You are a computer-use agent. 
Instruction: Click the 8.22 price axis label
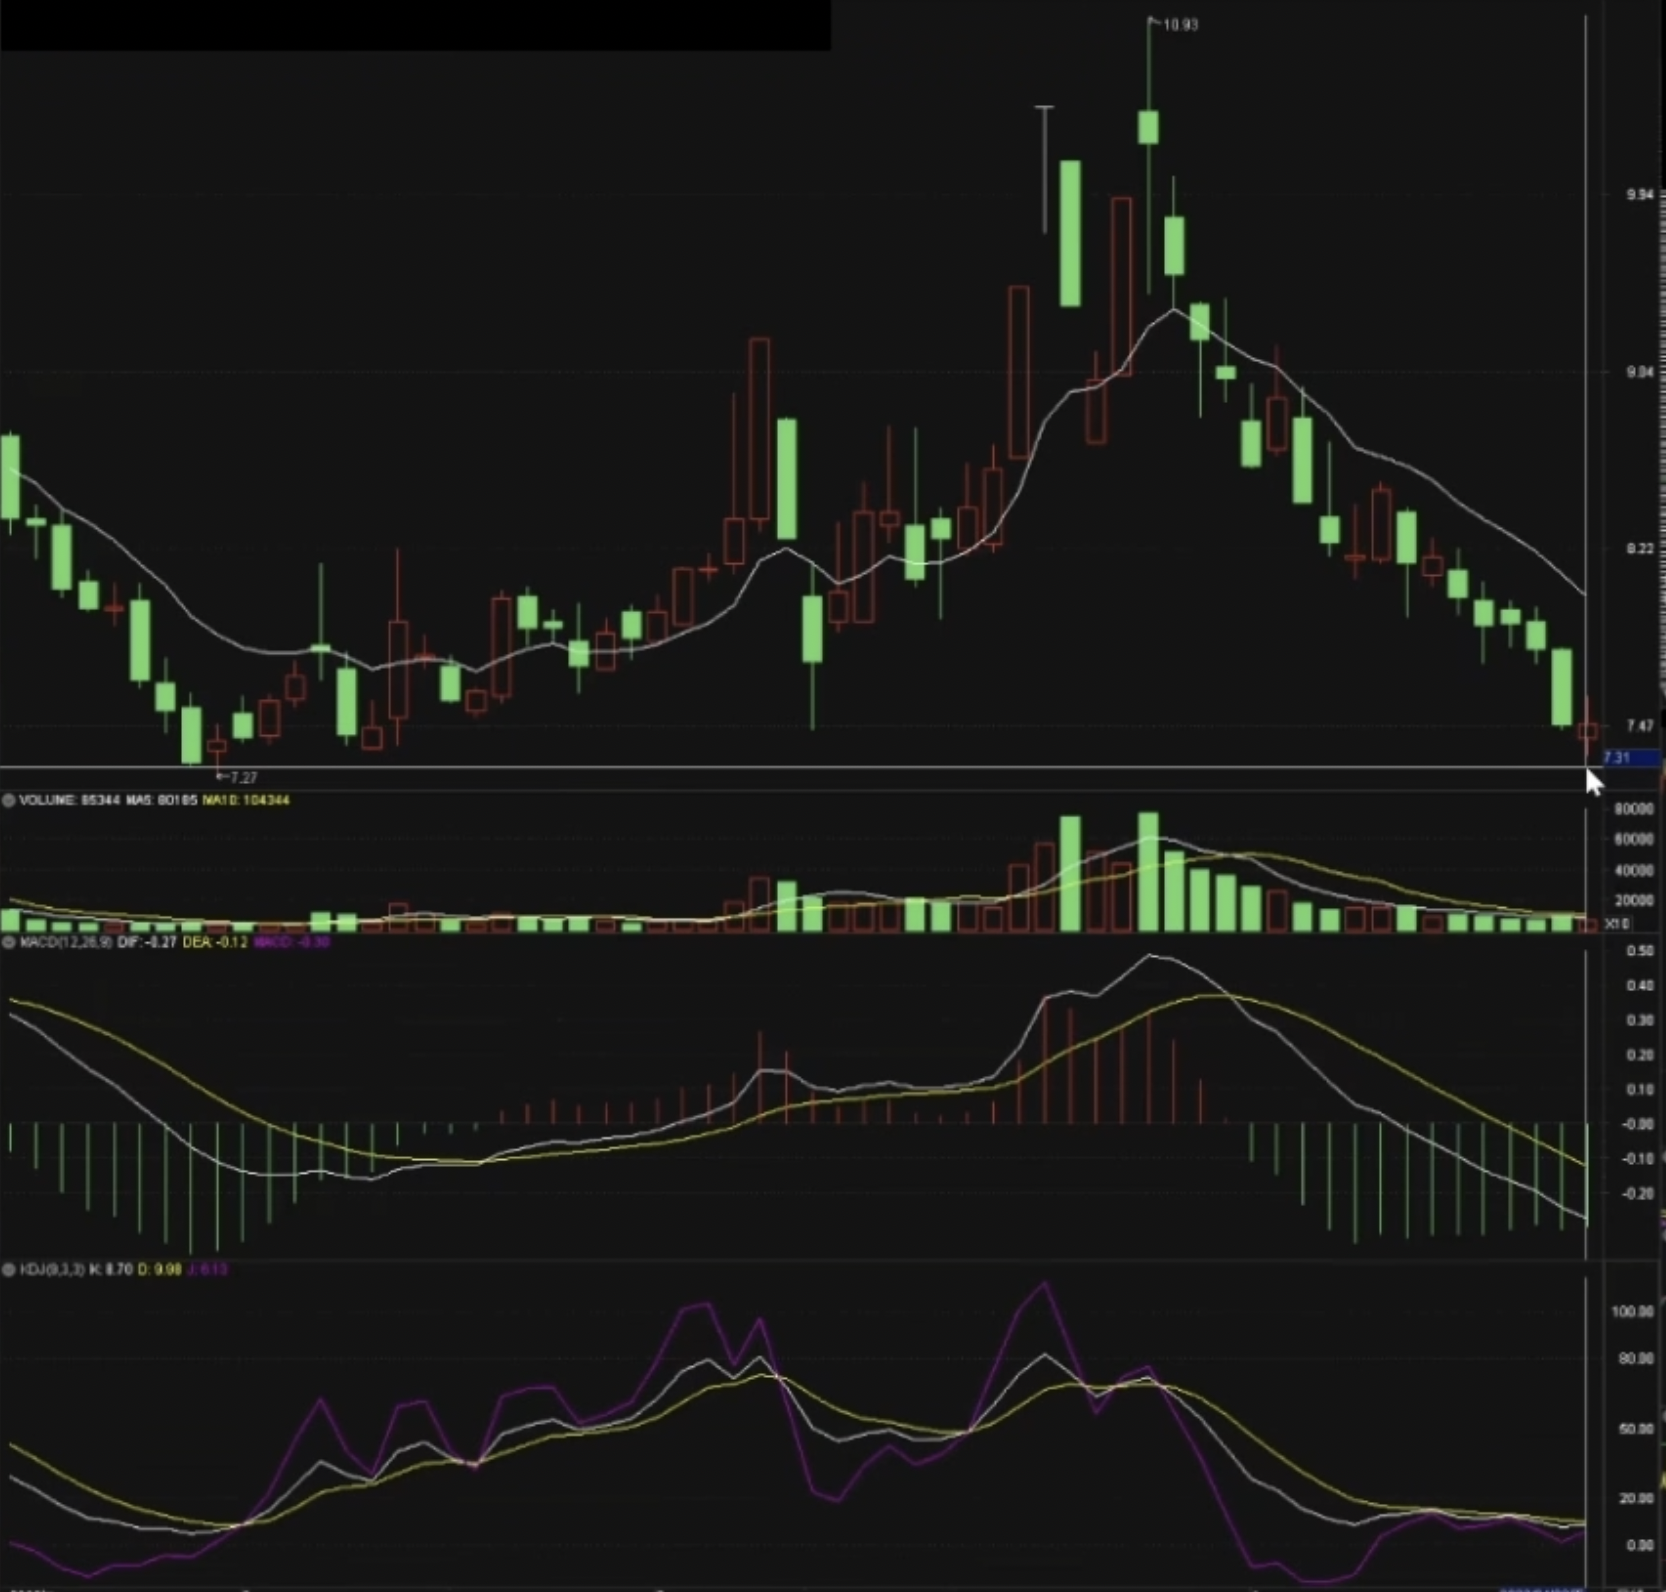[1640, 549]
